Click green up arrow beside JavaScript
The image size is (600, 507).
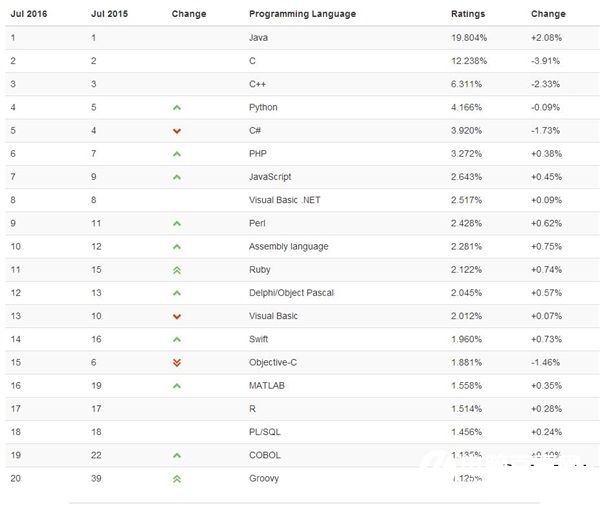176,177
